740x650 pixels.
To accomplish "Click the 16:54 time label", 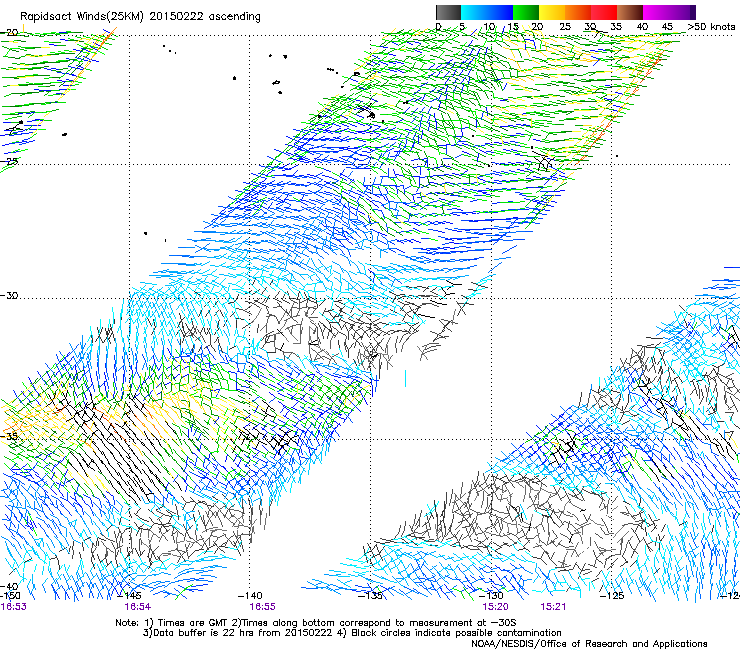I will tap(137, 607).
